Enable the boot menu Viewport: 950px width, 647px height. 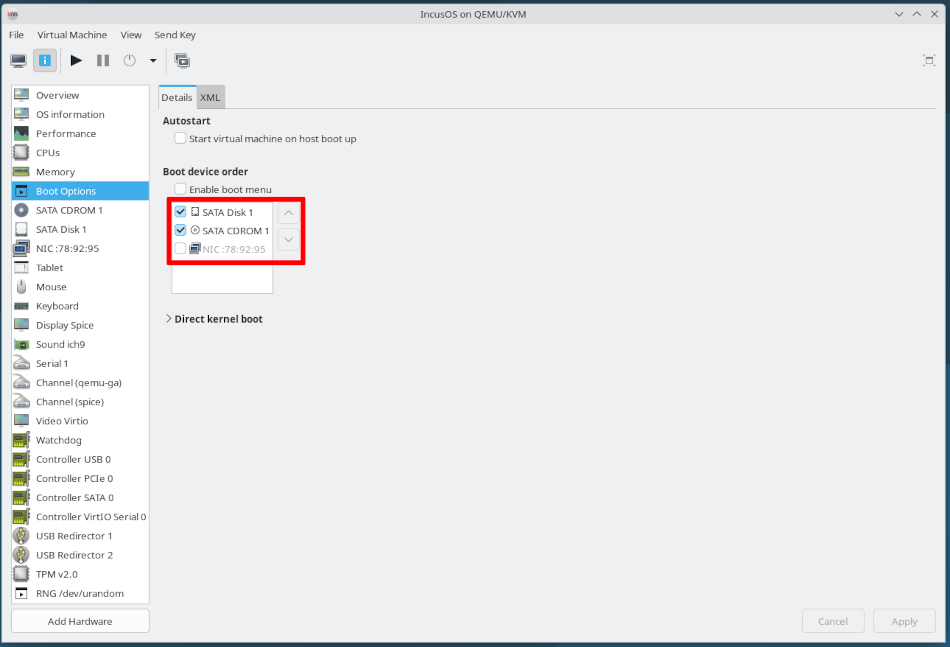(x=180, y=189)
